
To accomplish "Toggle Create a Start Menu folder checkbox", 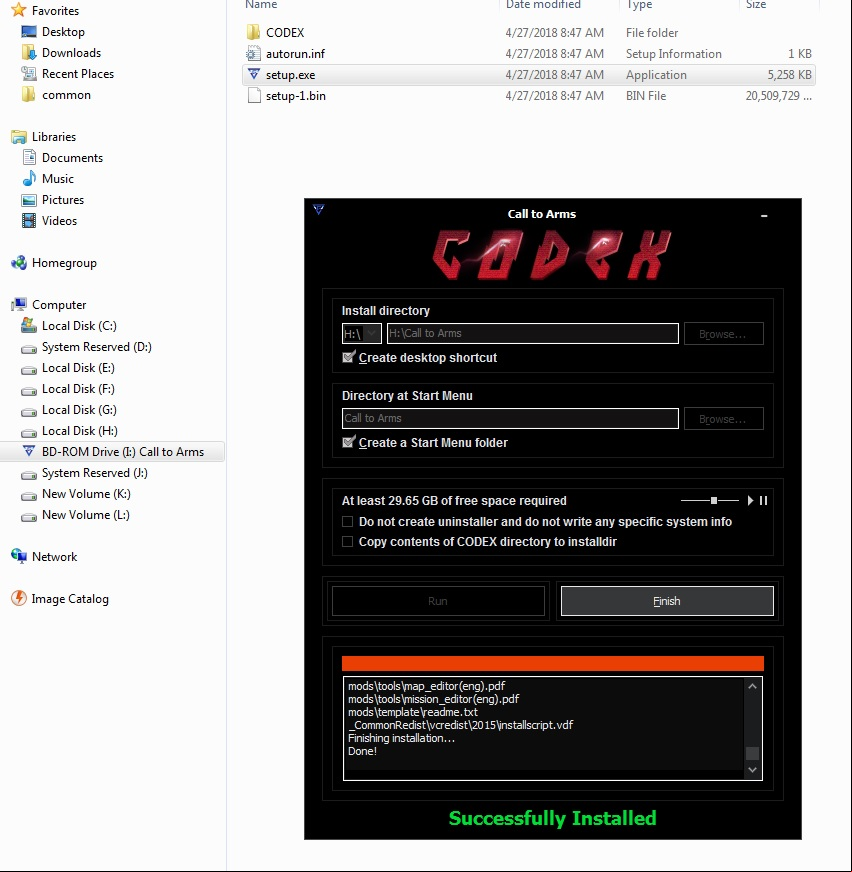I will [x=348, y=442].
